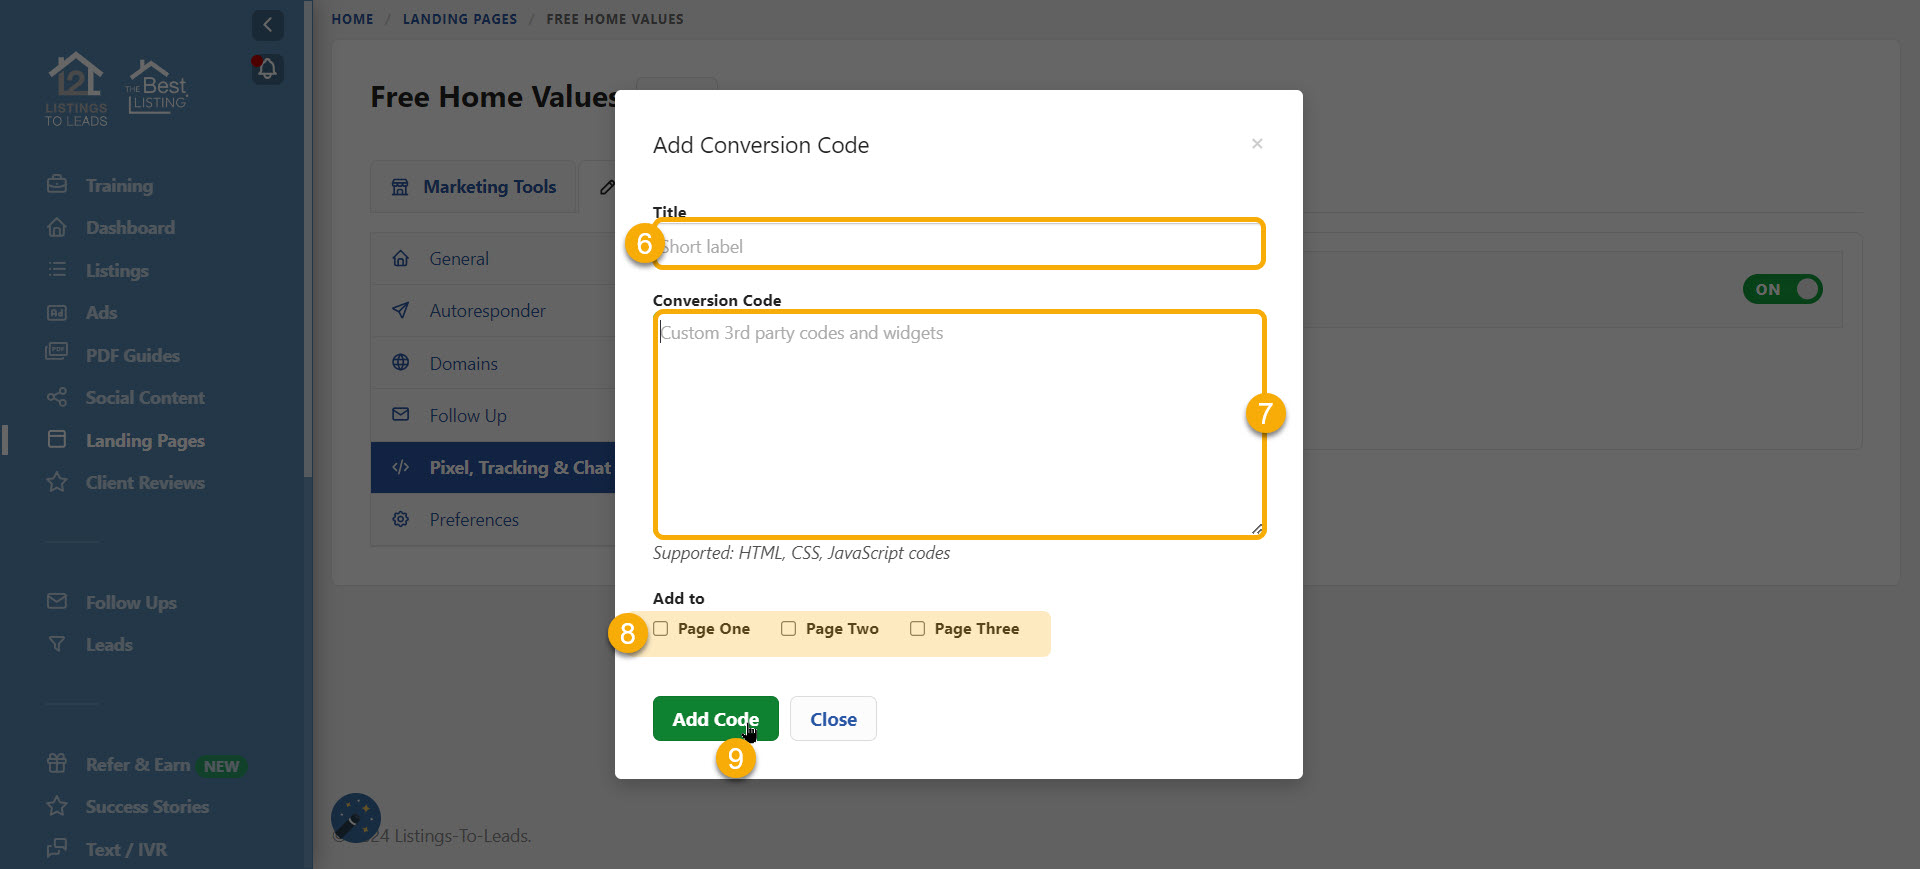The image size is (1920, 869).
Task: Check the Page One checkbox
Action: pyautogui.click(x=661, y=629)
